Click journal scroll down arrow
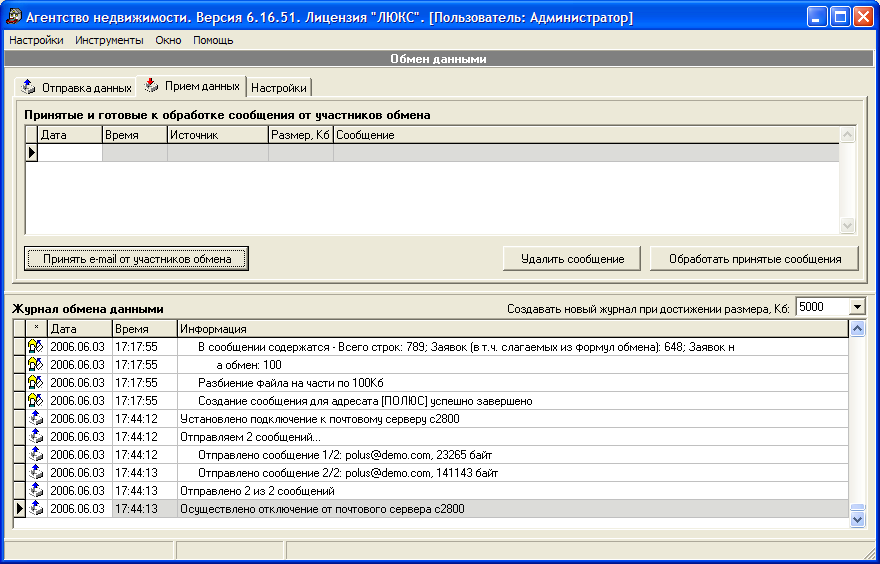 click(858, 520)
